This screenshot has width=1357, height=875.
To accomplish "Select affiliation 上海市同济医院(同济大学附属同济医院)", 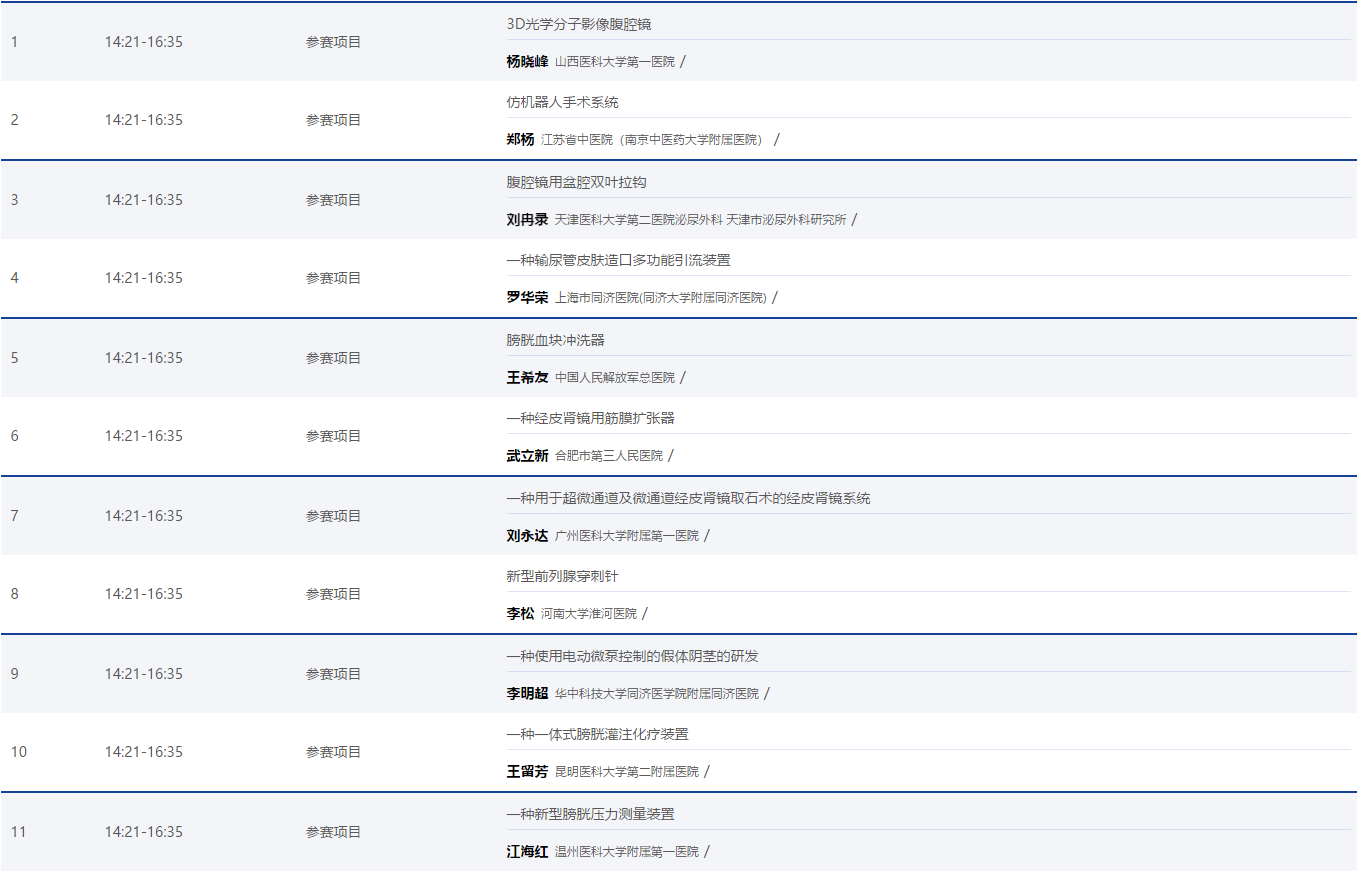I will (660, 297).
